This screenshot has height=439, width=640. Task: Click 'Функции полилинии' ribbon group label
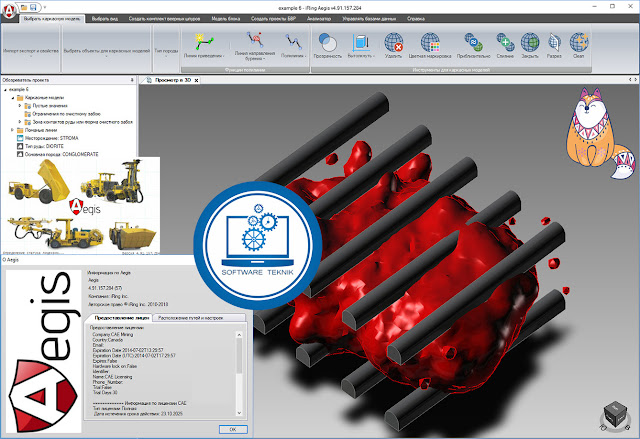[x=245, y=70]
